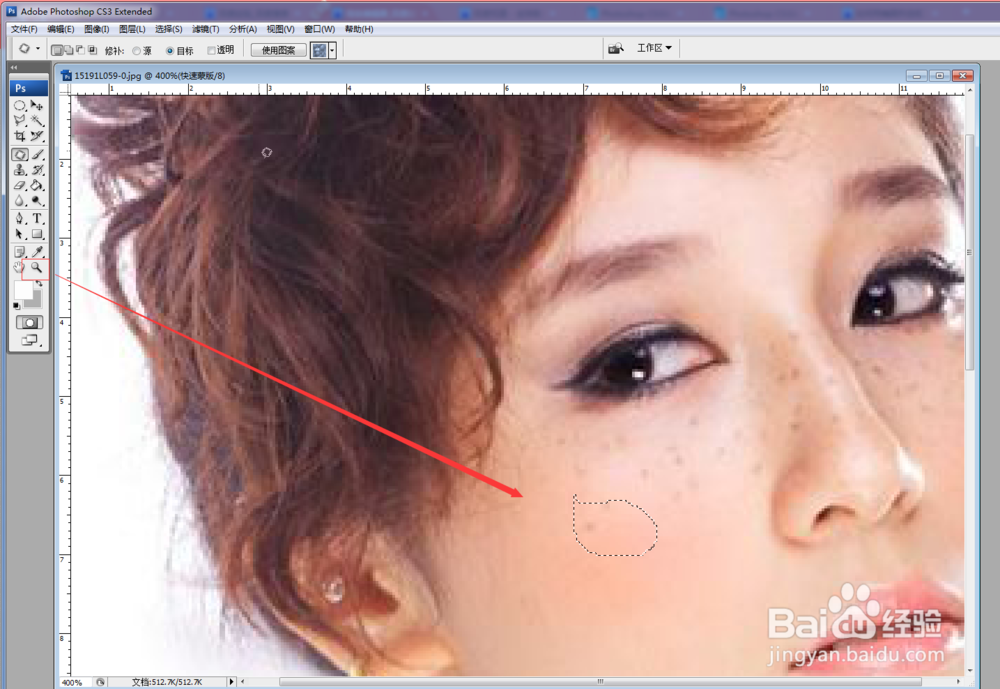Select the Crop tool

pos(18,137)
